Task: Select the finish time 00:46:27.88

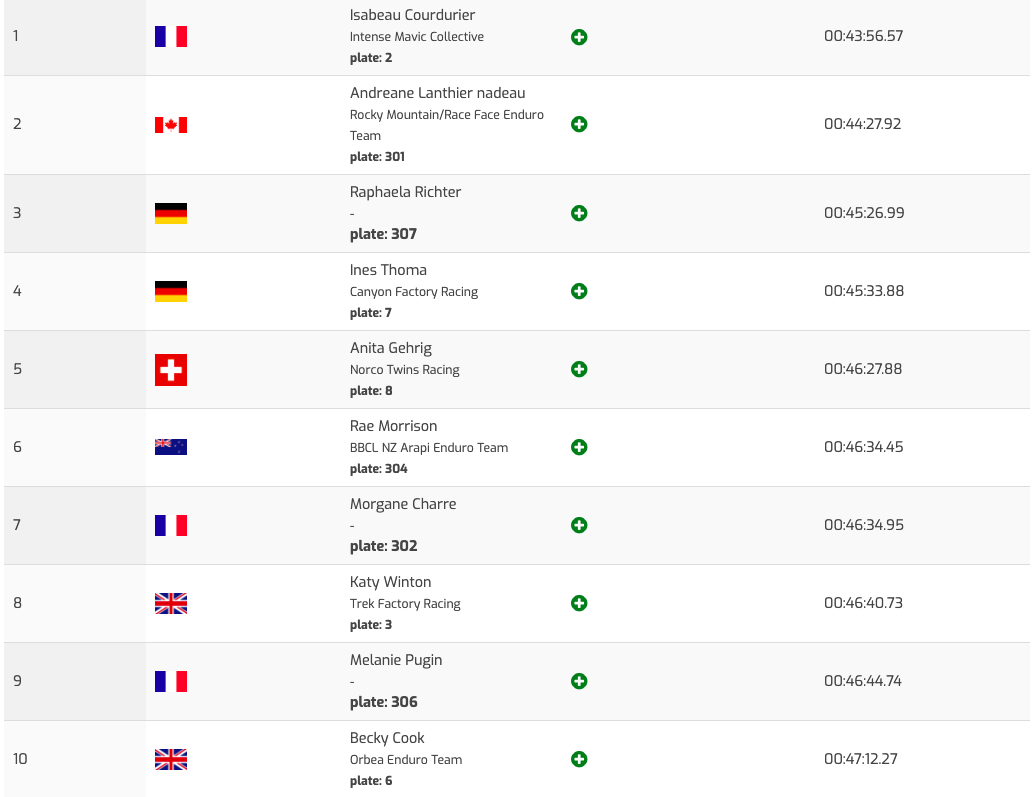Action: 863,369
